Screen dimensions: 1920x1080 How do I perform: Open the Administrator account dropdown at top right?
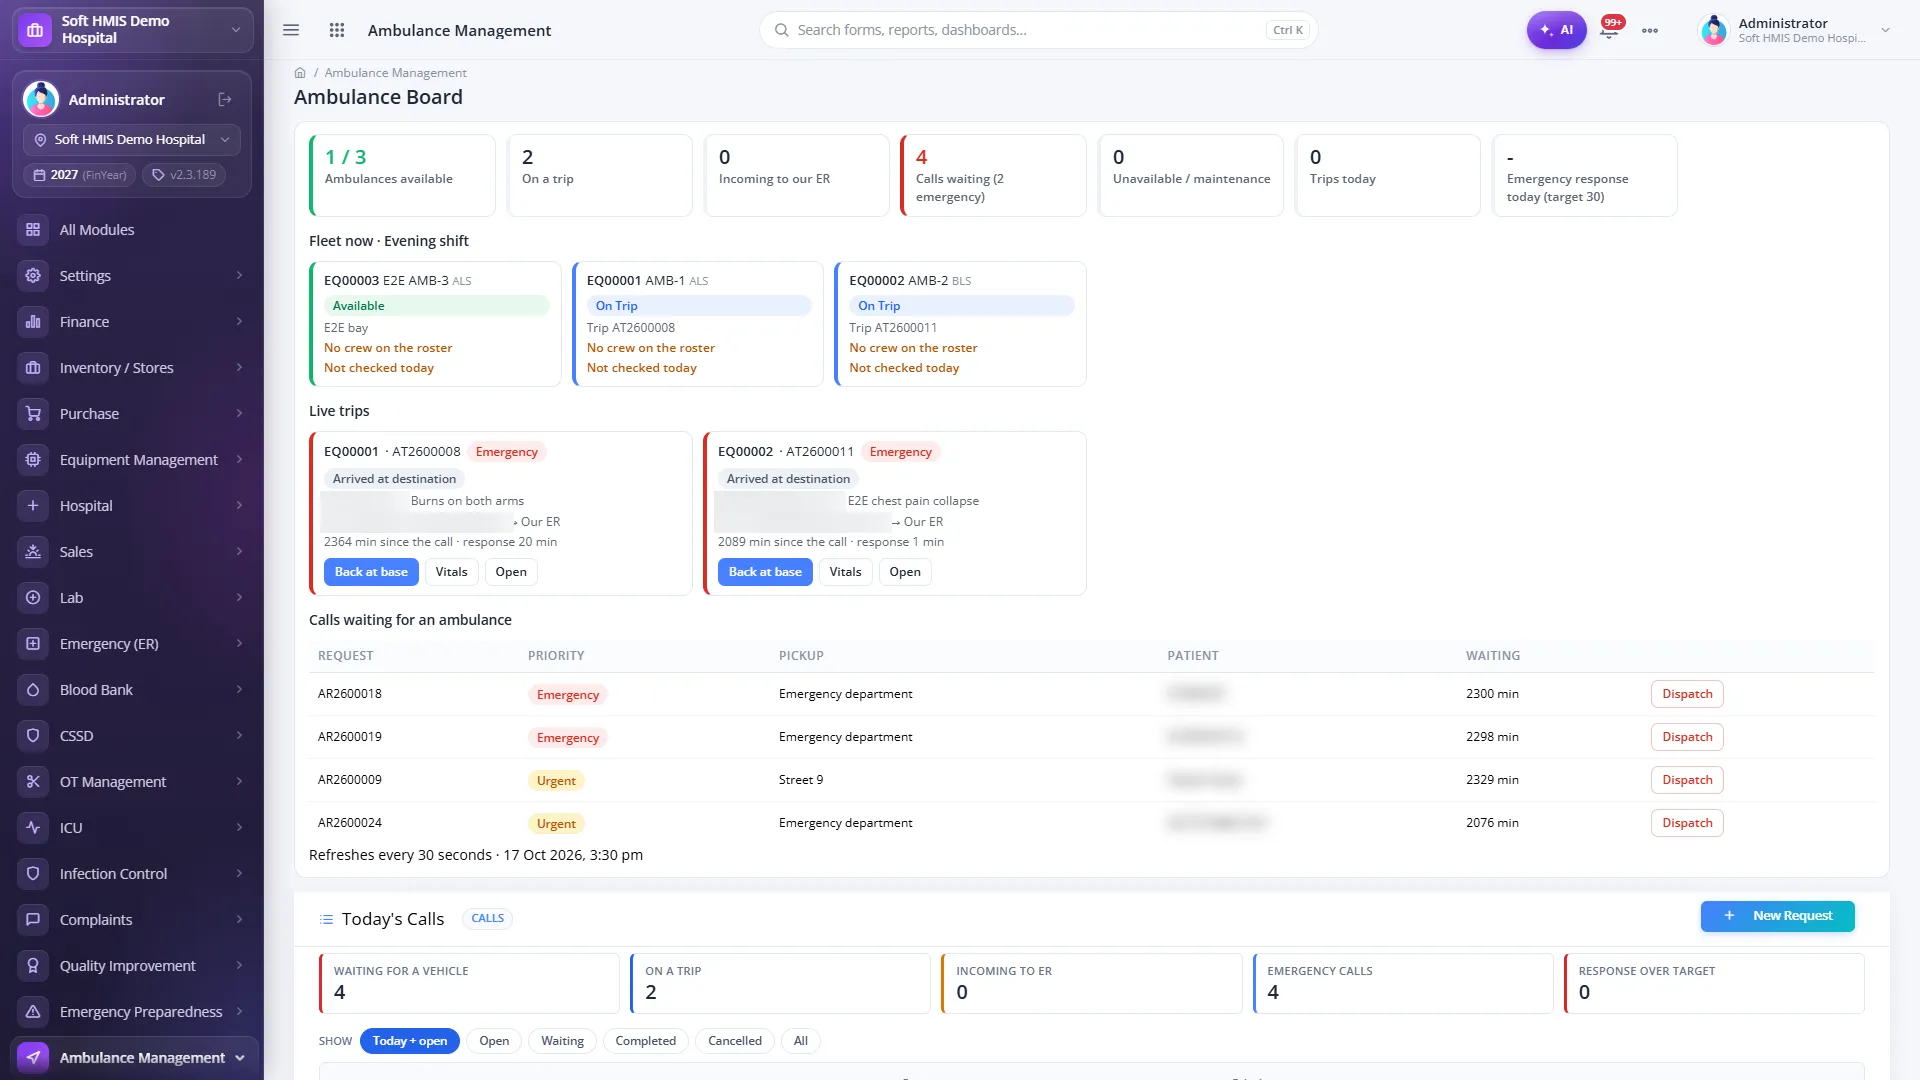click(1795, 30)
